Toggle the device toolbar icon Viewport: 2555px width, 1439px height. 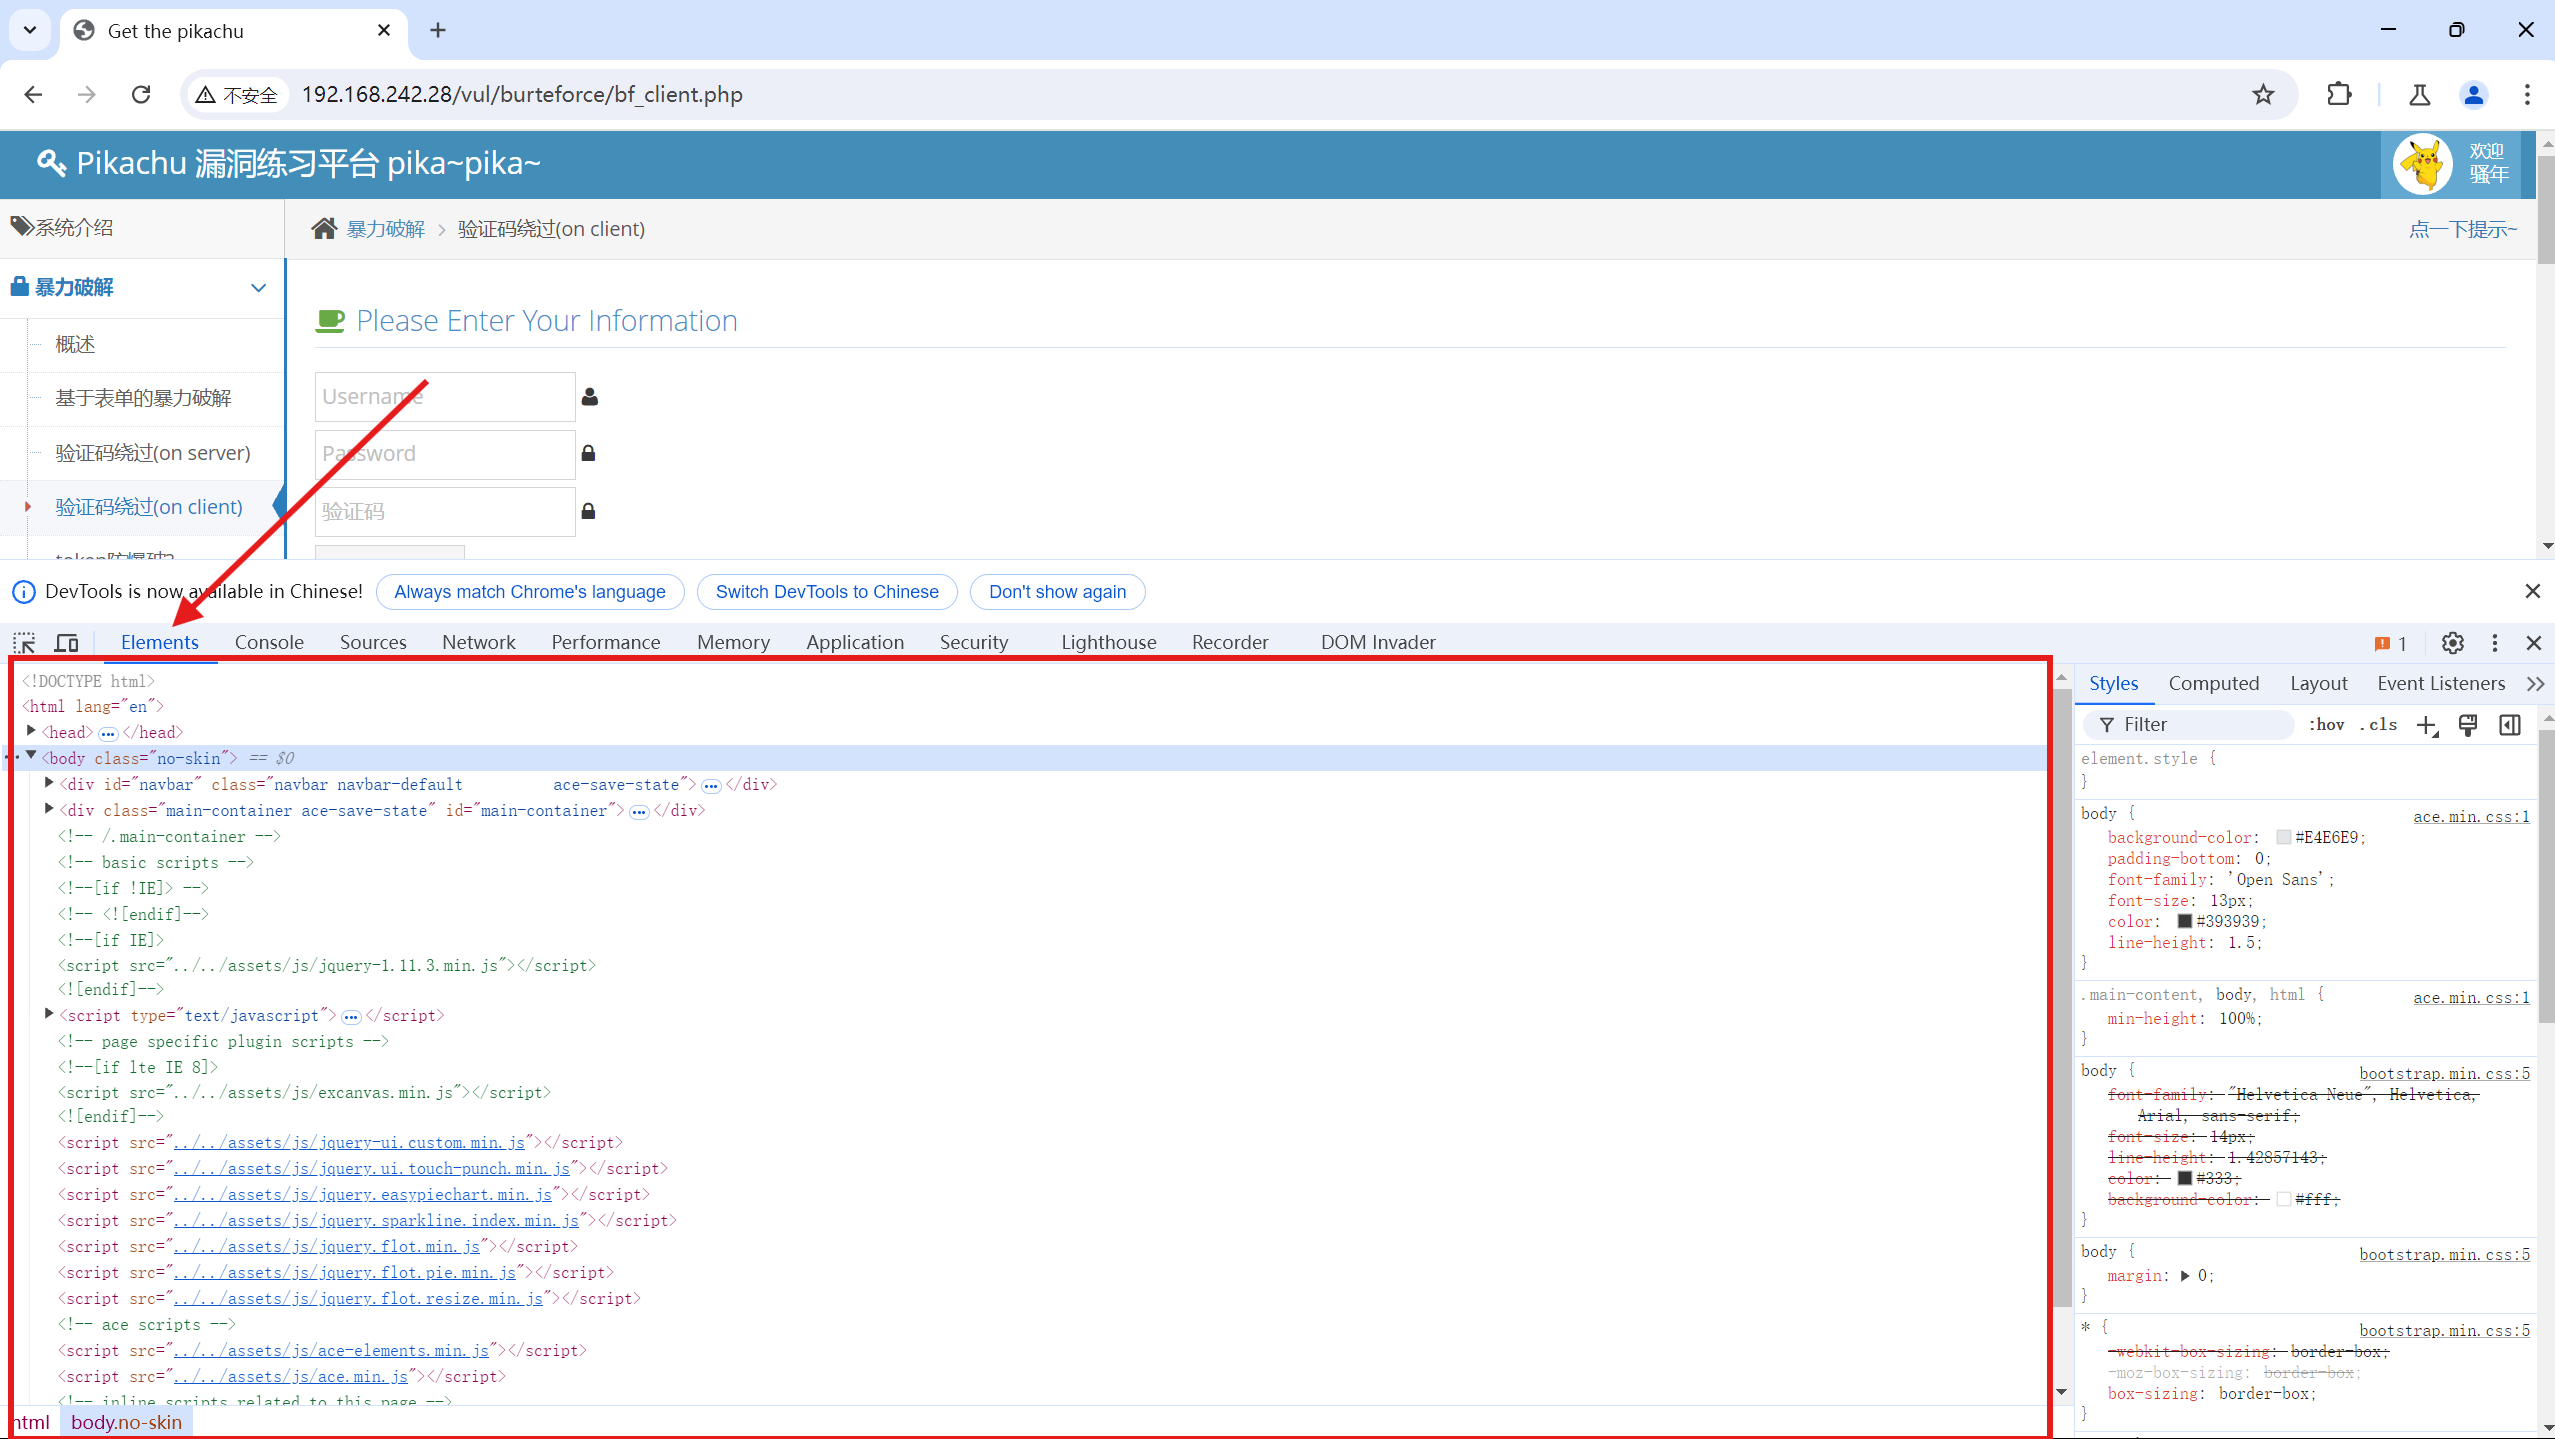[x=66, y=643]
